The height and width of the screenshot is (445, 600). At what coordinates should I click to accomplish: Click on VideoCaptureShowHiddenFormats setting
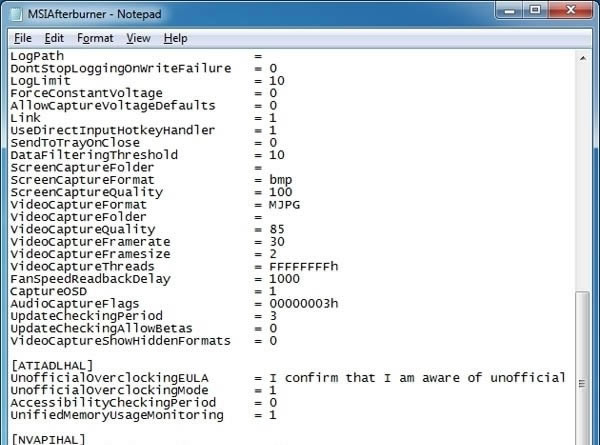(121, 341)
